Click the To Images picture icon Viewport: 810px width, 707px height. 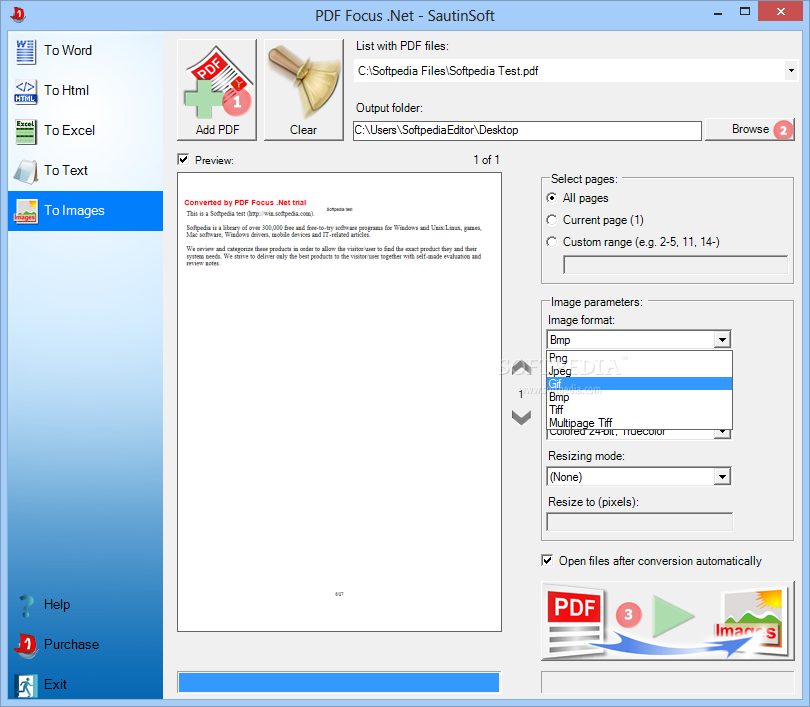coord(25,211)
